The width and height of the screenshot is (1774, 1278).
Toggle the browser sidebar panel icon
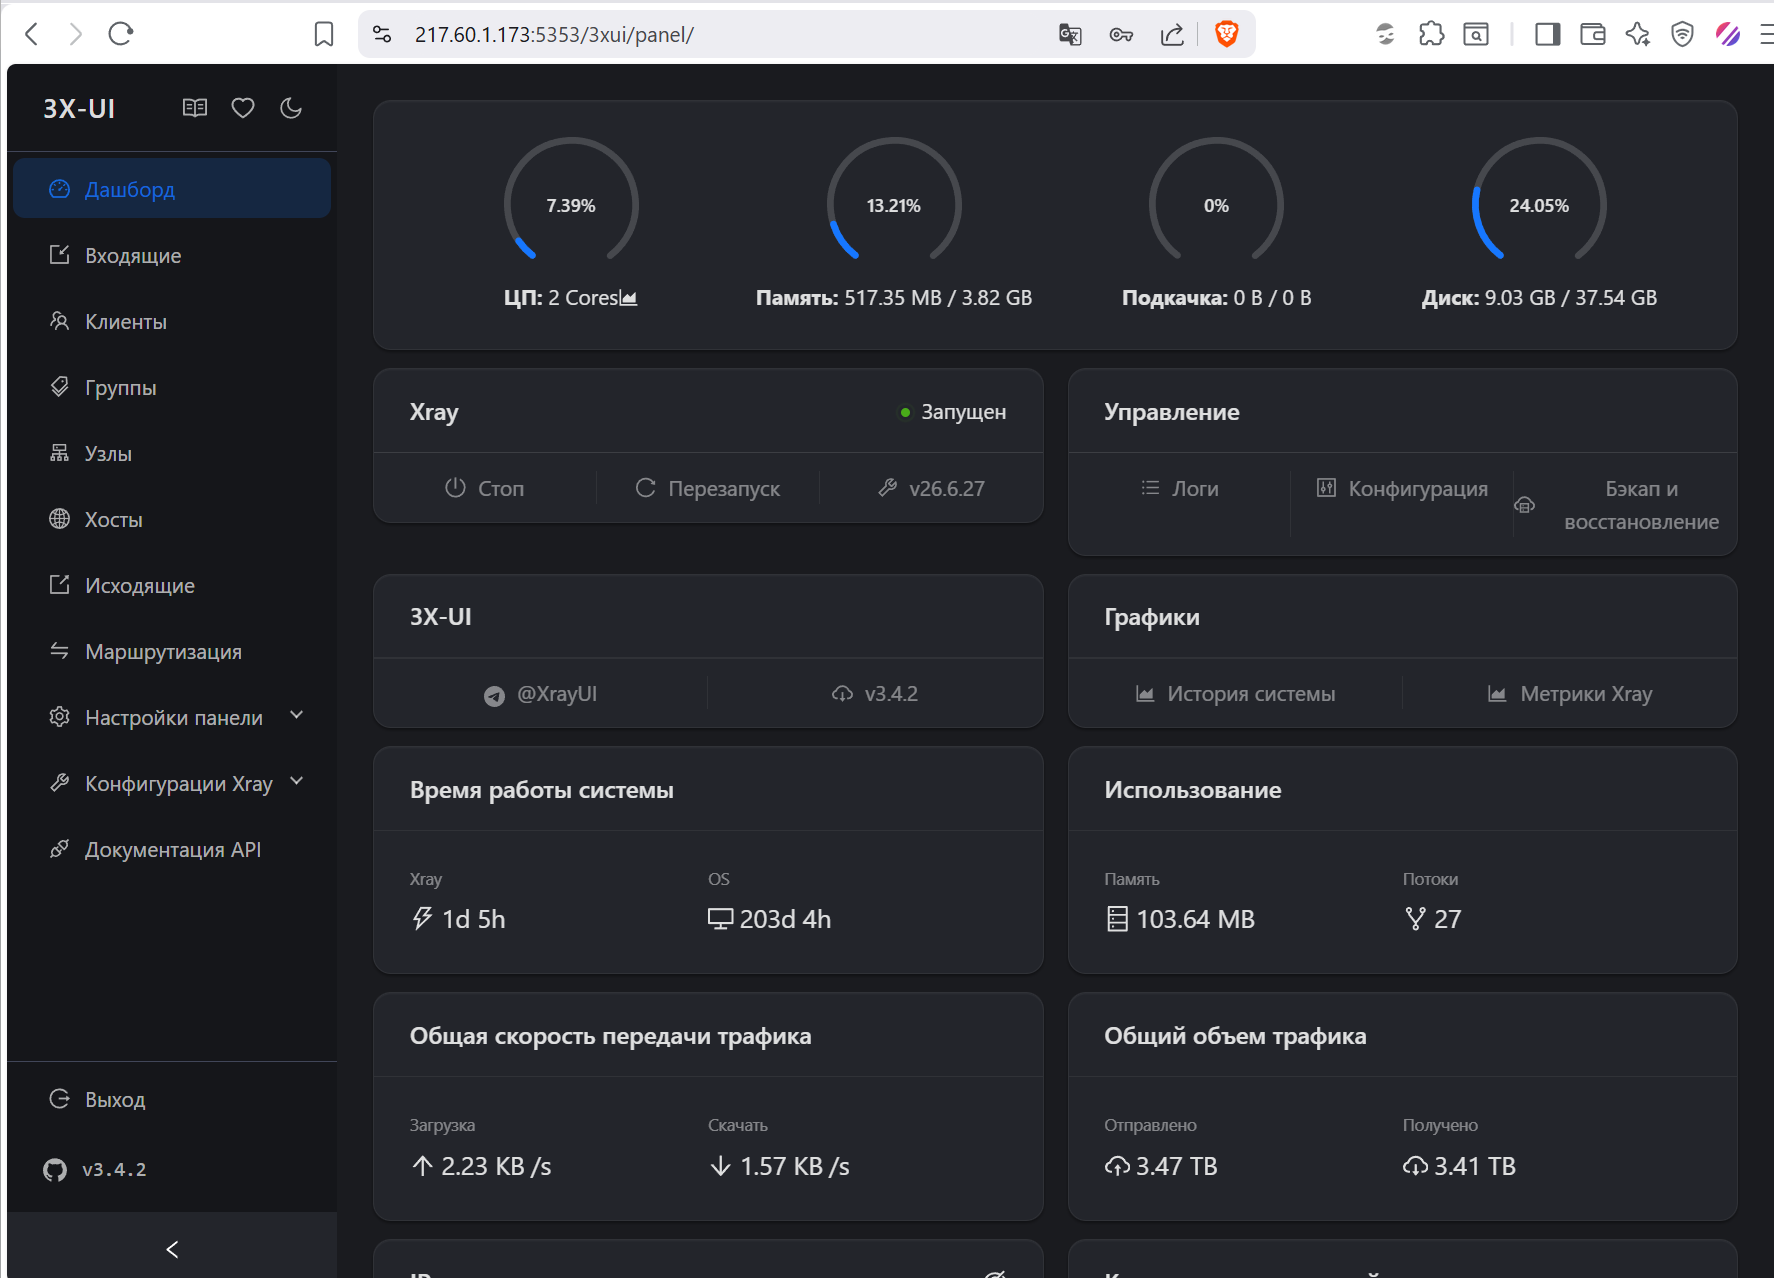click(1548, 34)
